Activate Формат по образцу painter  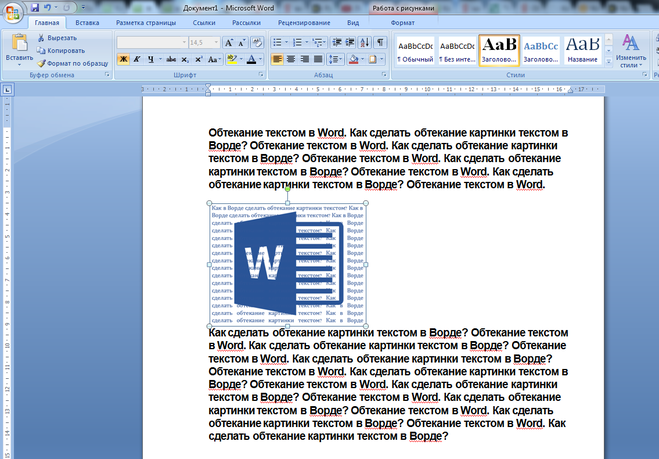pyautogui.click(x=72, y=63)
